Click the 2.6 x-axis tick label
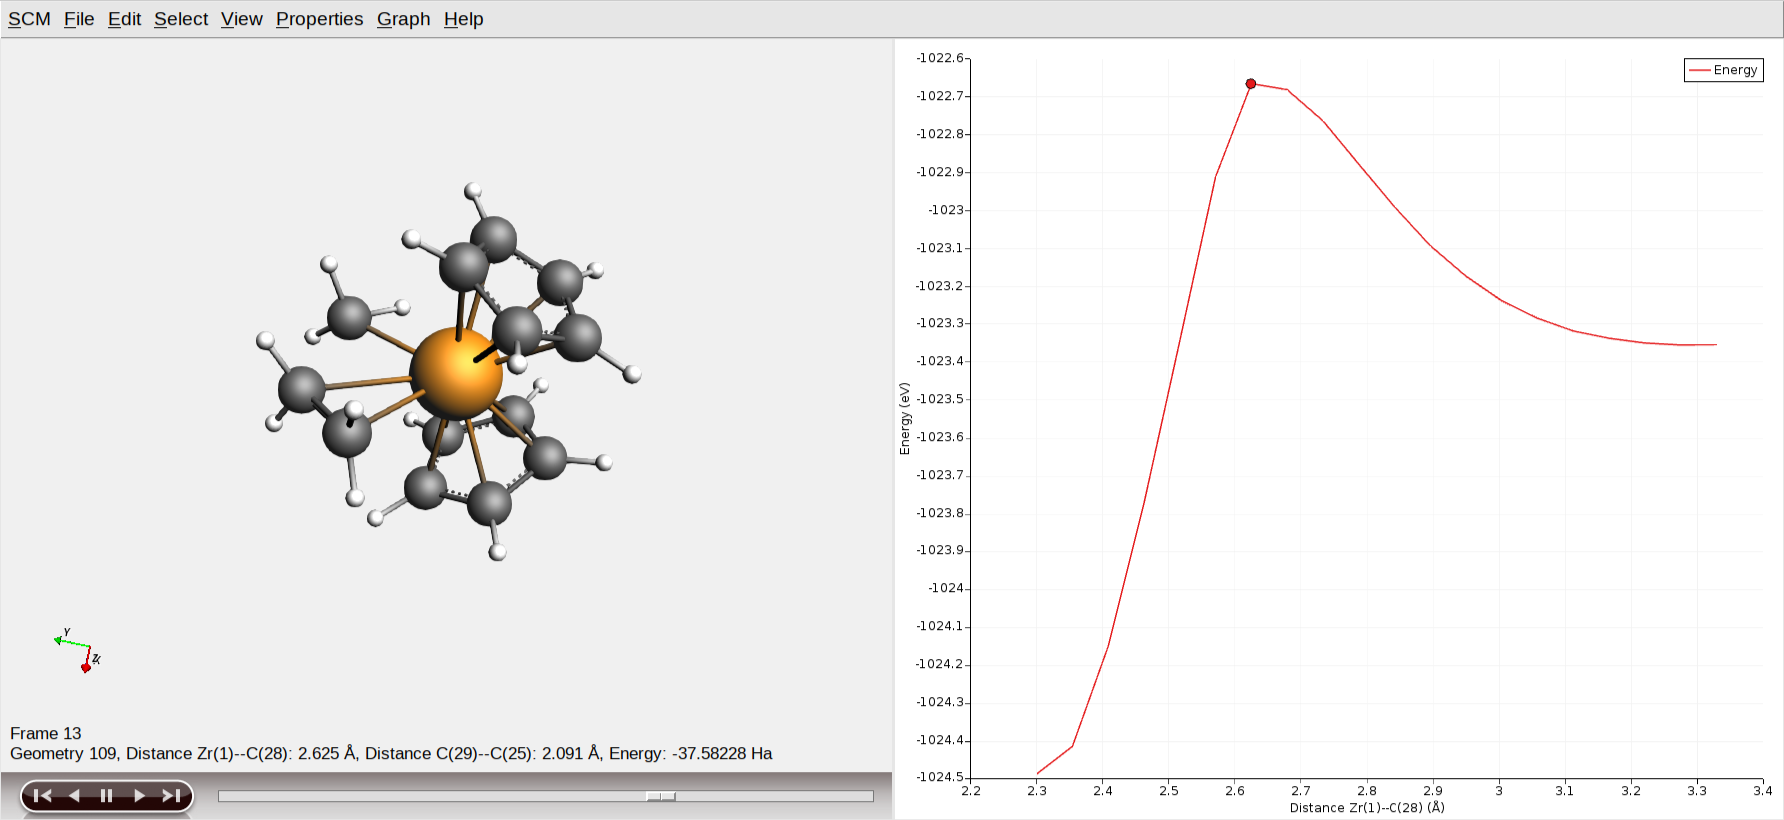 [x=1235, y=791]
